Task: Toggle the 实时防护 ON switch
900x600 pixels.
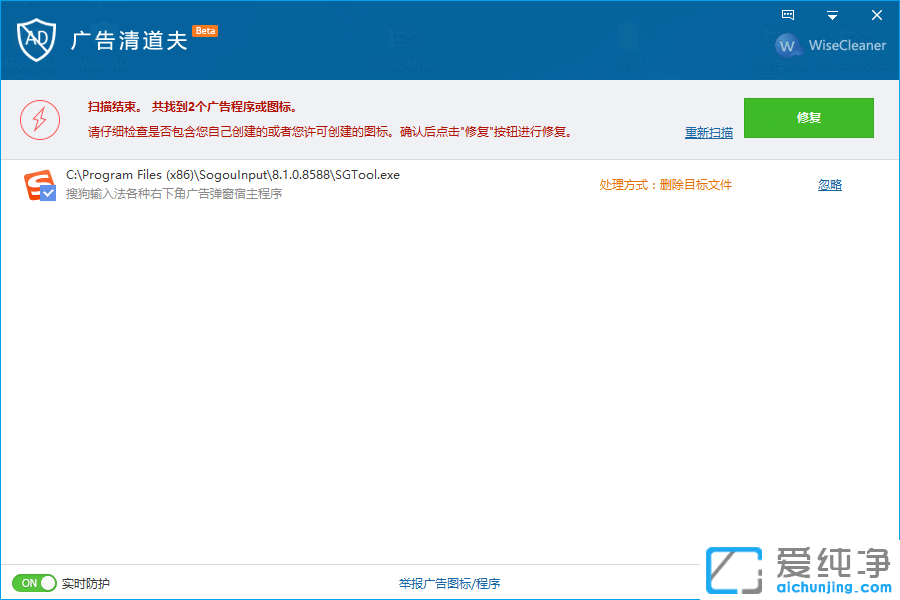Action: 34,583
